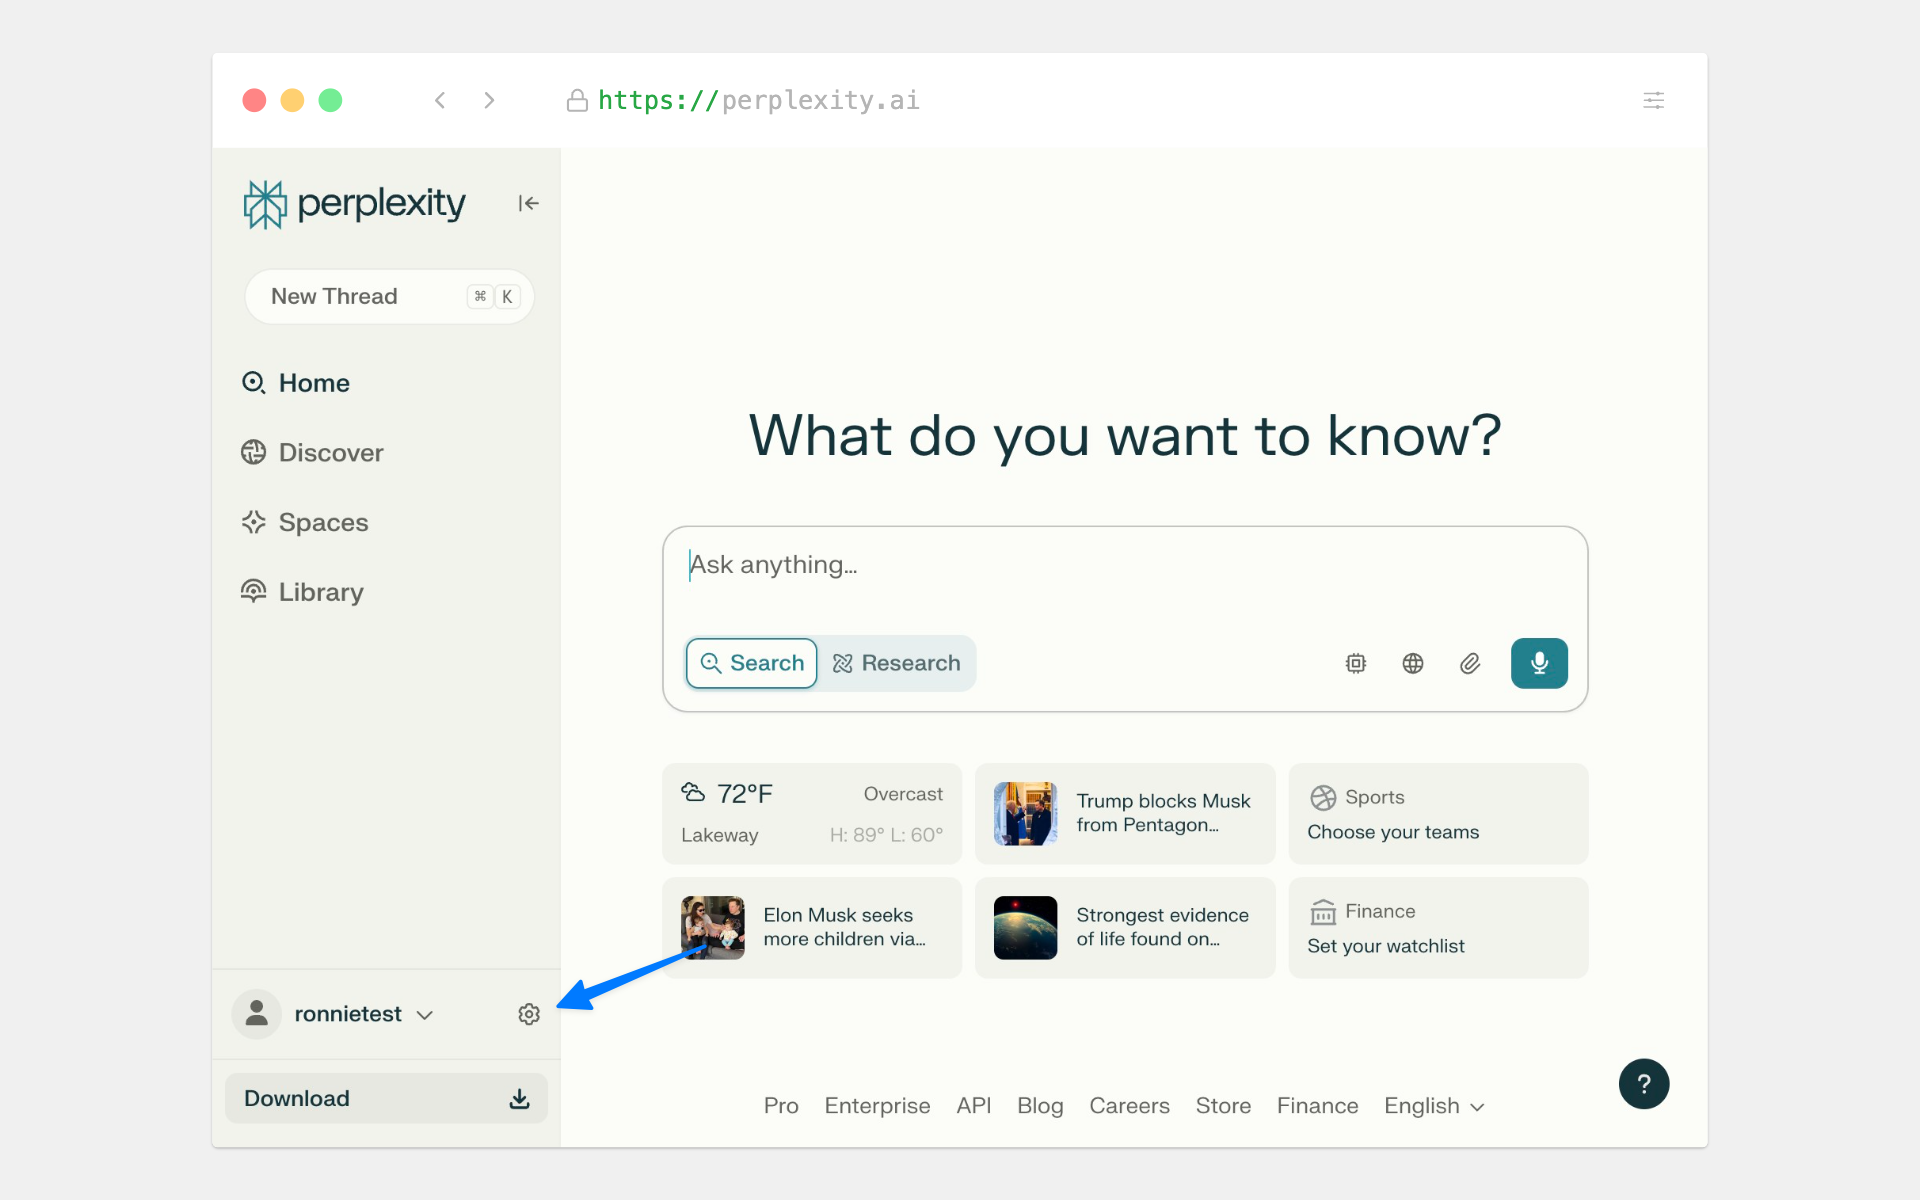Collapse the sidebar with the arrow icon
The image size is (1920, 1200).
click(528, 203)
